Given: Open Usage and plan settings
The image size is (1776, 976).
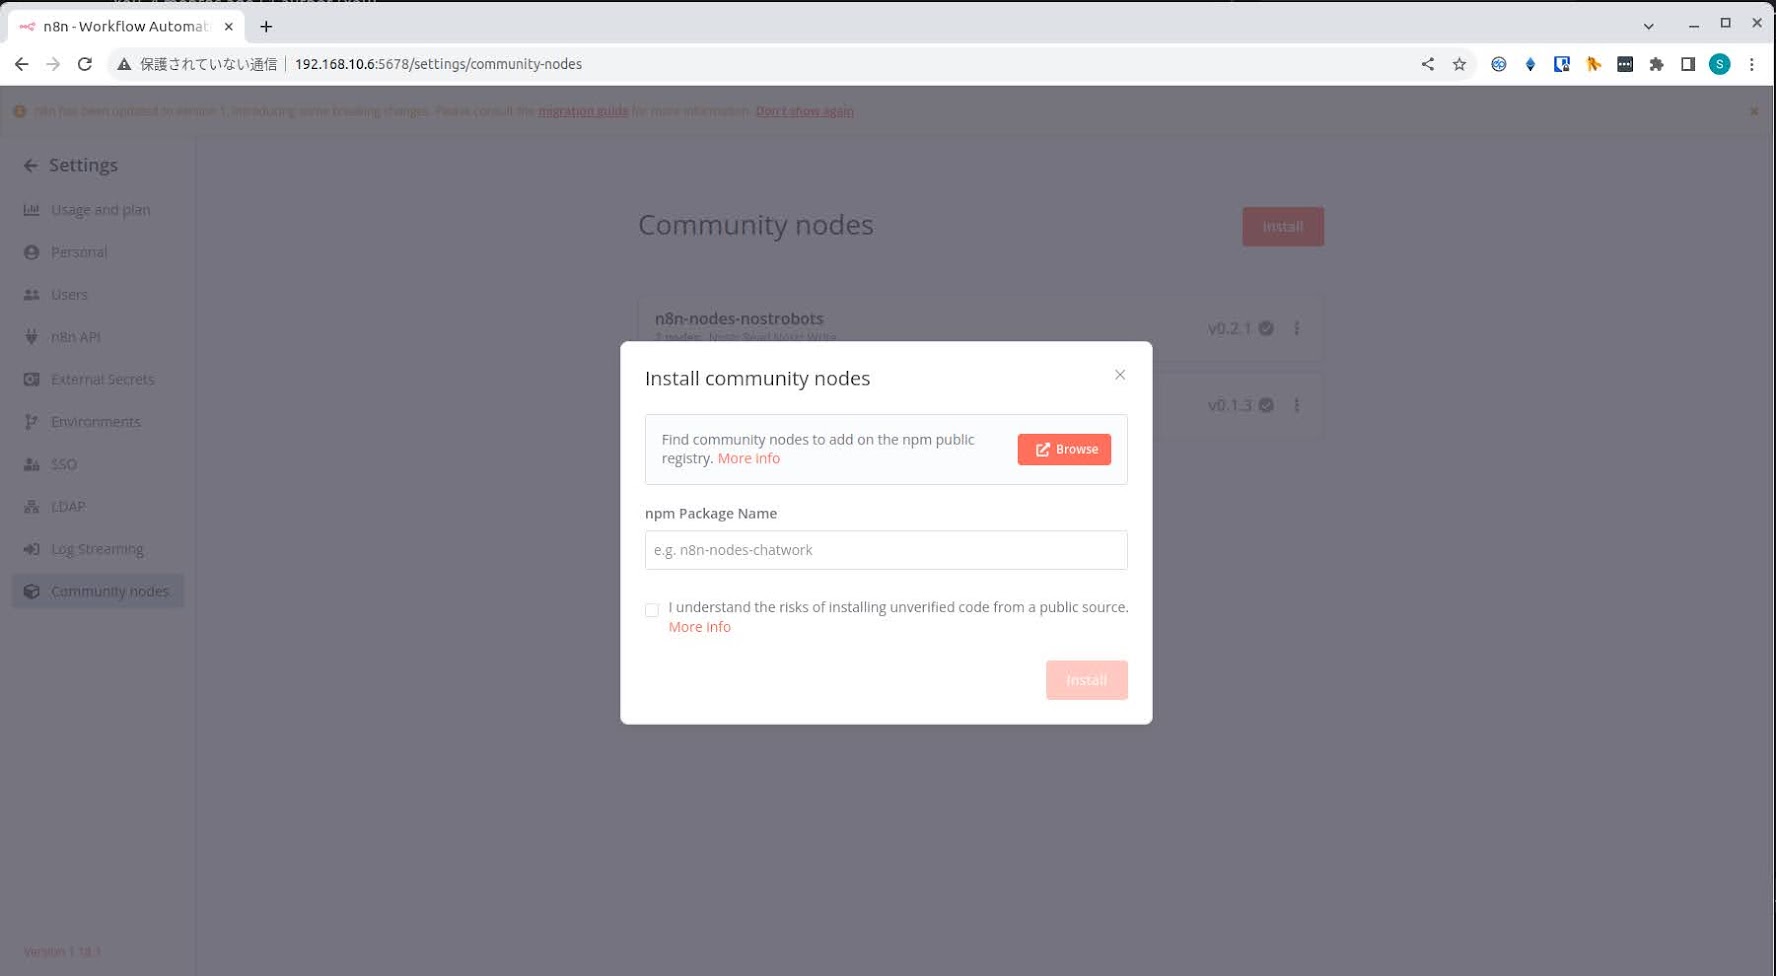Looking at the screenshot, I should coord(98,210).
